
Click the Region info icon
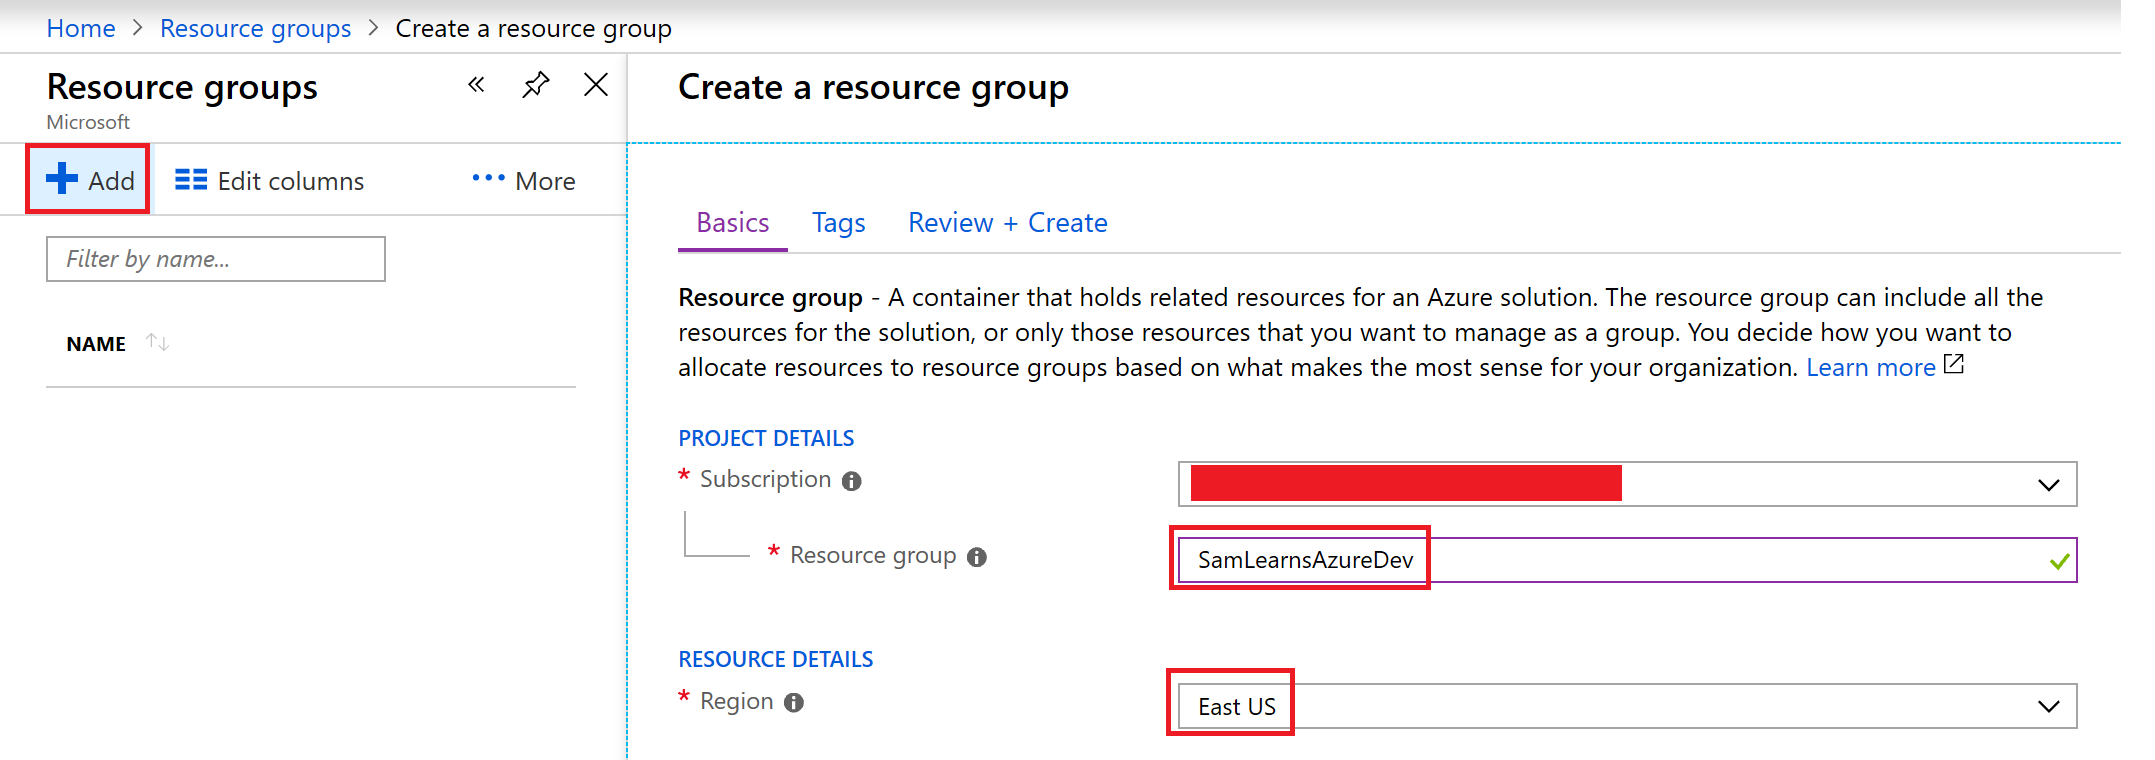[794, 703]
